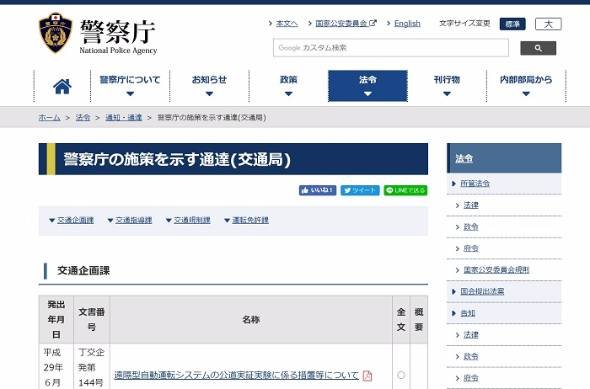Switch to the English site
The height and width of the screenshot is (389, 590).
pyautogui.click(x=407, y=23)
